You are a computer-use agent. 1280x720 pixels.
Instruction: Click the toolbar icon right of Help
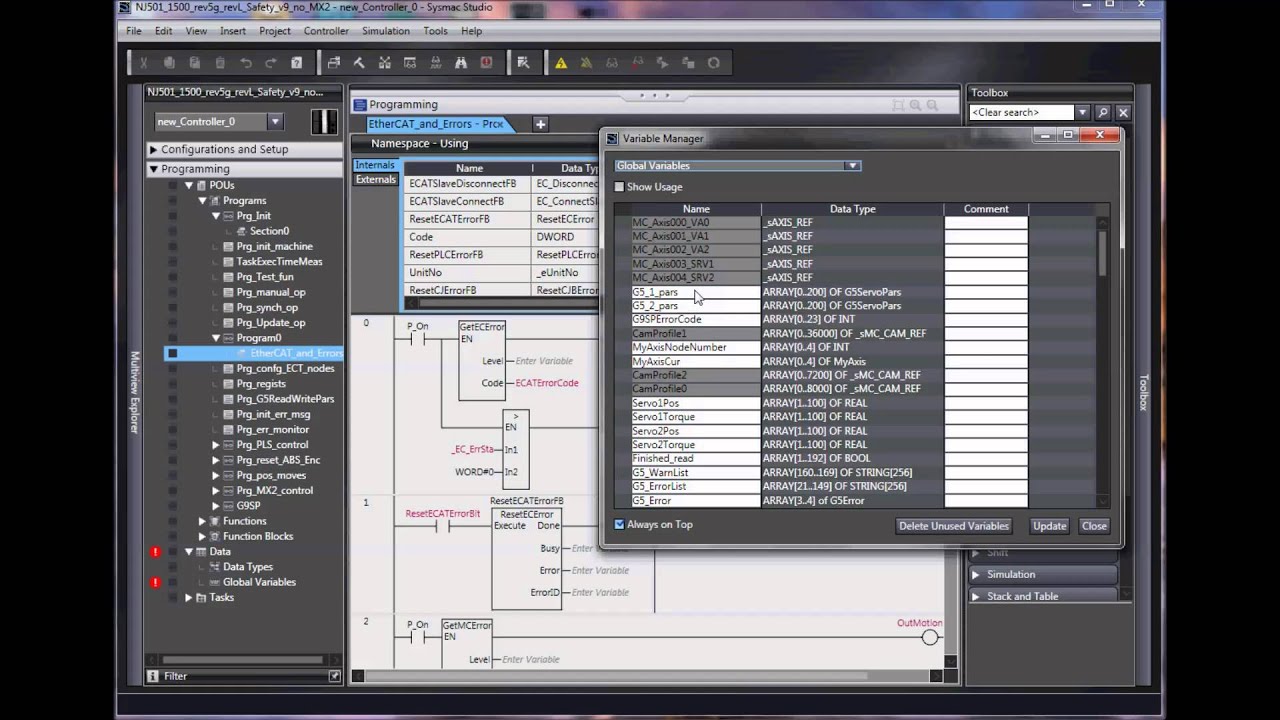[x=334, y=63]
